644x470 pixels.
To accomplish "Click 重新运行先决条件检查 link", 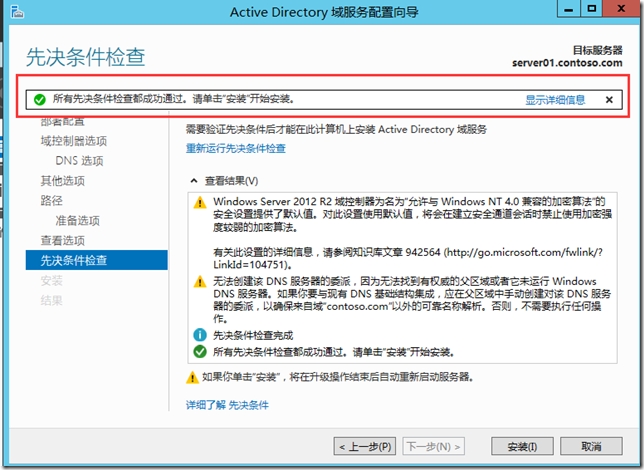I will (236, 148).
